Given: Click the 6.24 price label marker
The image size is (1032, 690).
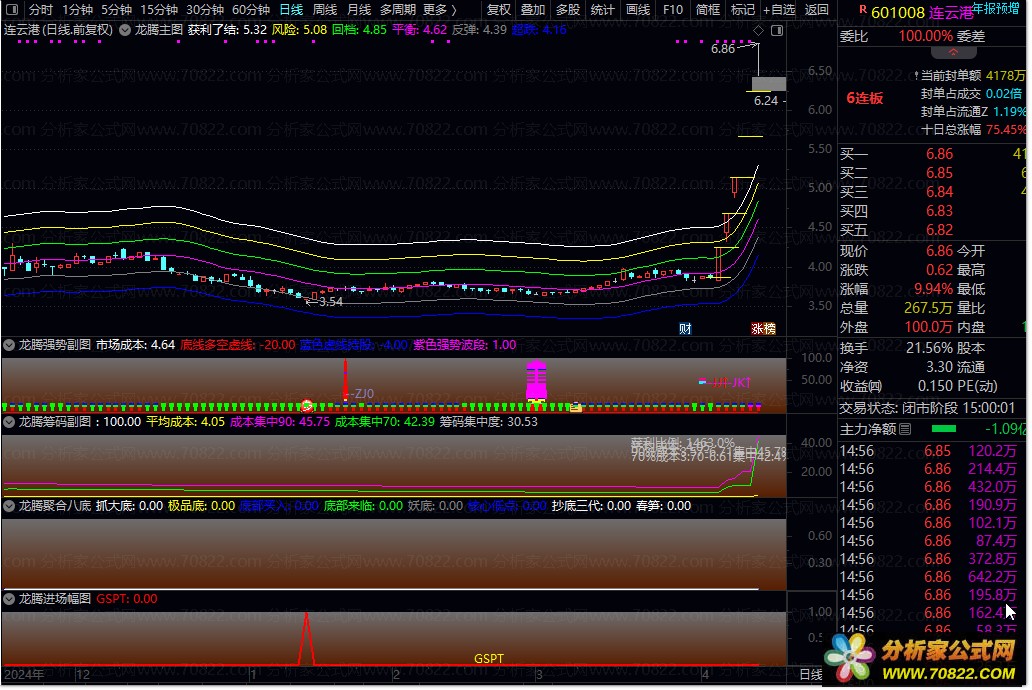Looking at the screenshot, I should coord(765,101).
